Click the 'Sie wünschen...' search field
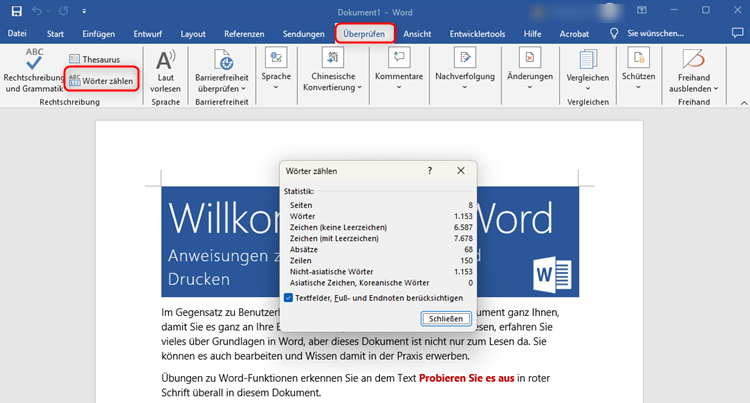The image size is (750, 403). point(655,33)
